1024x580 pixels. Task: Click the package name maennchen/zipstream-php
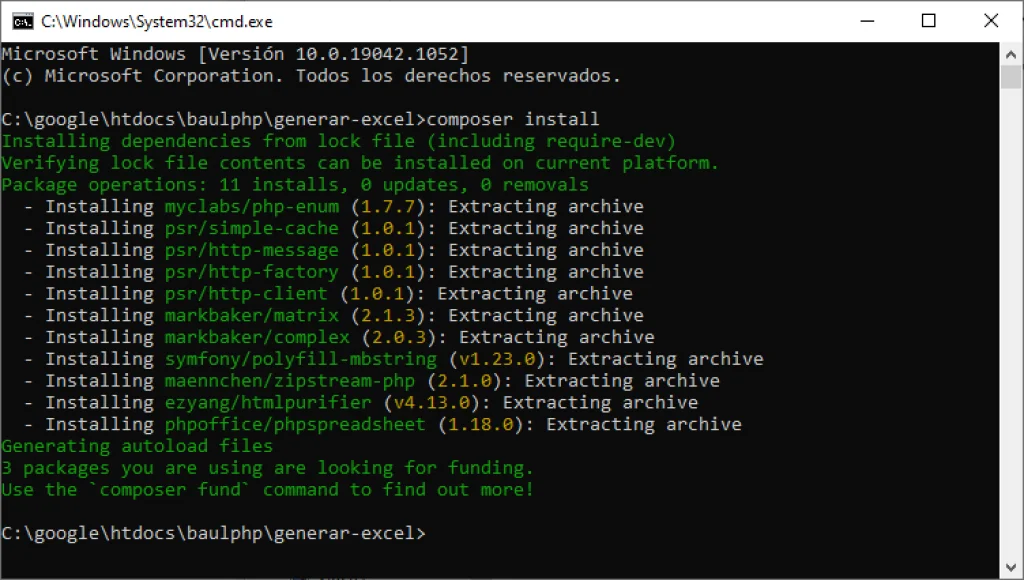click(290, 381)
